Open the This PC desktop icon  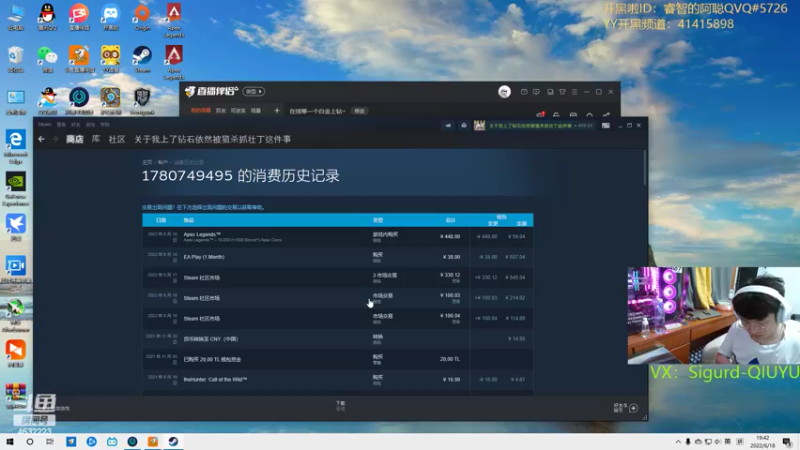(15, 14)
